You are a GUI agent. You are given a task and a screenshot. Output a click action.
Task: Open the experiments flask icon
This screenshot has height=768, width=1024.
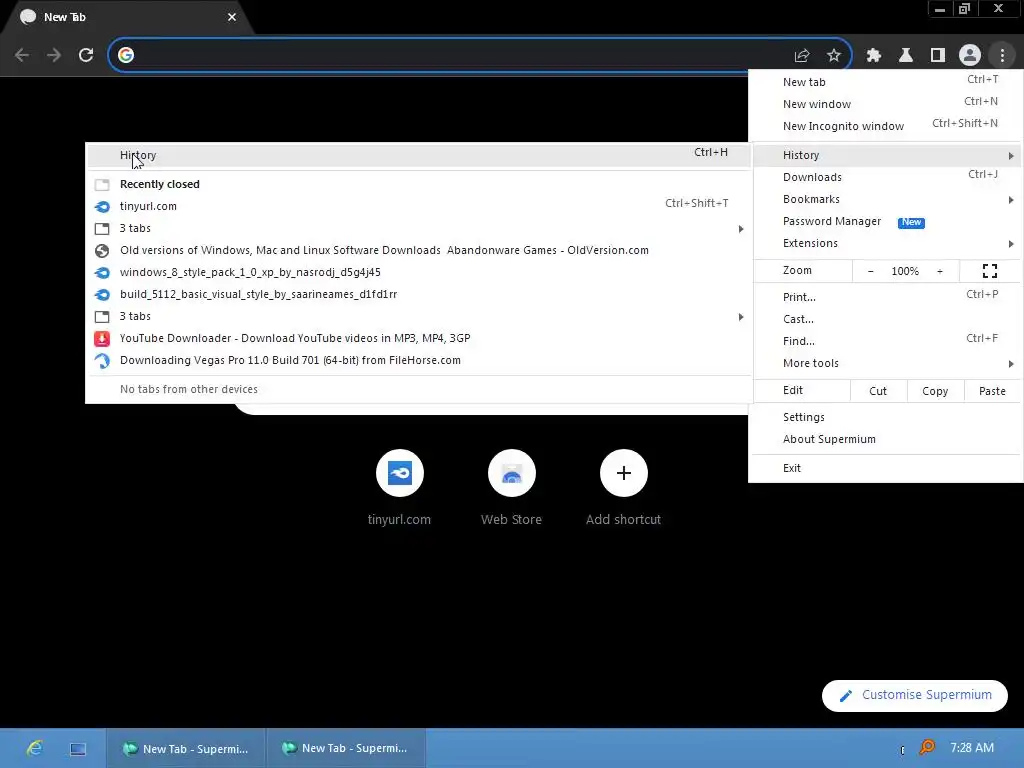[x=906, y=56]
